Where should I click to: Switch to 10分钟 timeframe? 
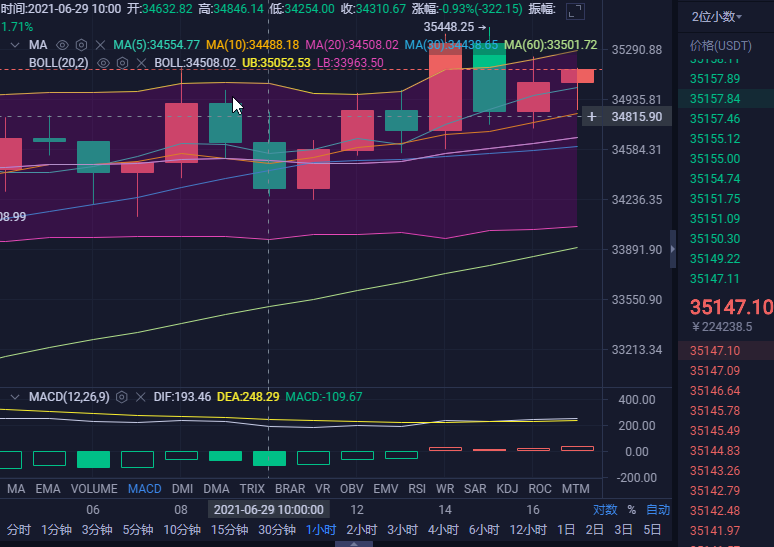click(182, 530)
